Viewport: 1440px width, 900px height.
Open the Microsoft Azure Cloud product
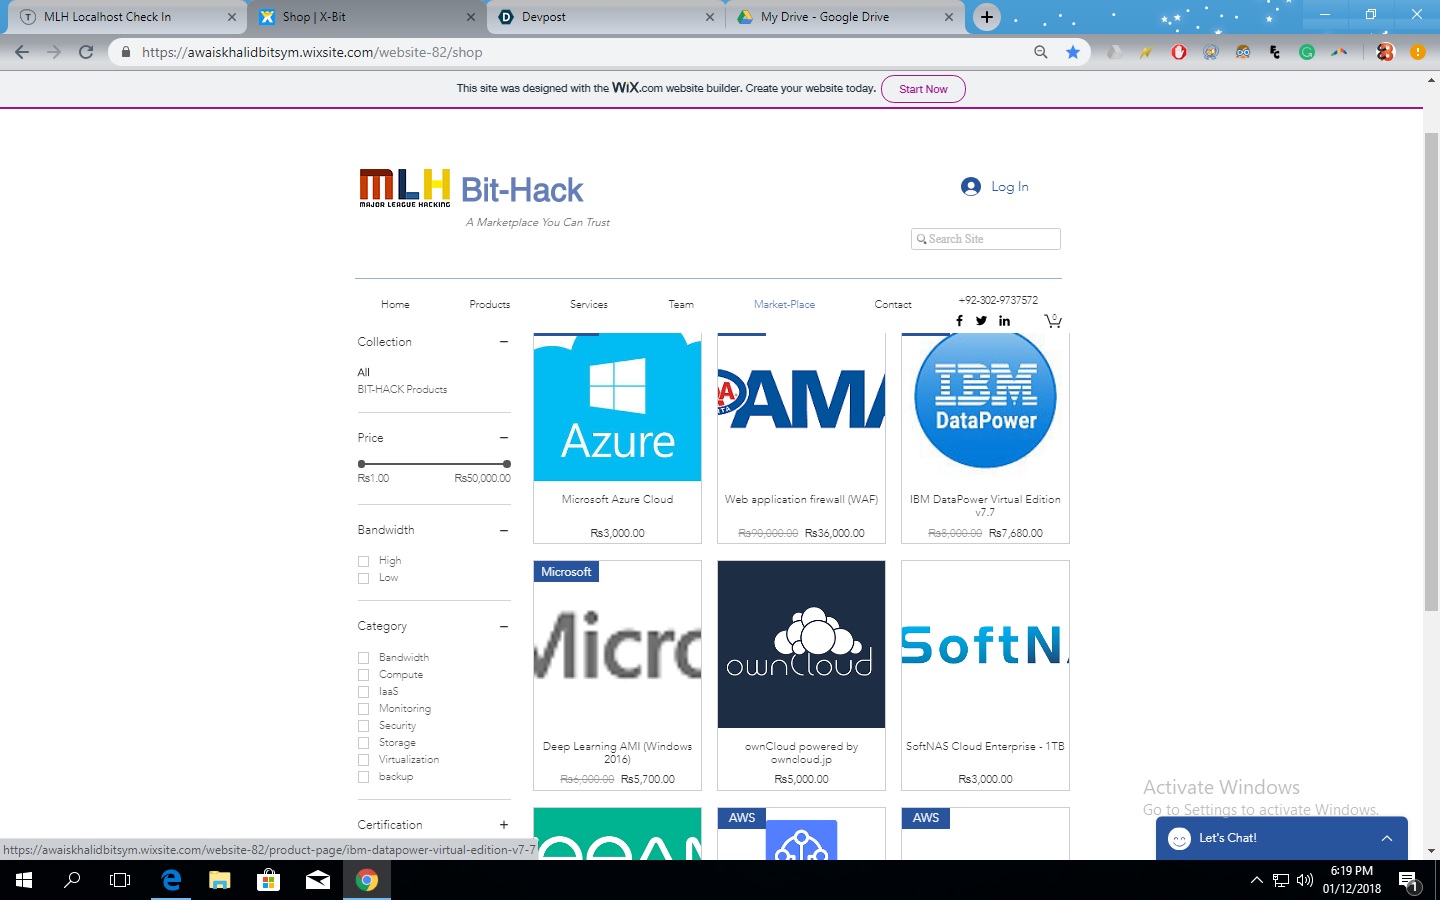tap(617, 438)
